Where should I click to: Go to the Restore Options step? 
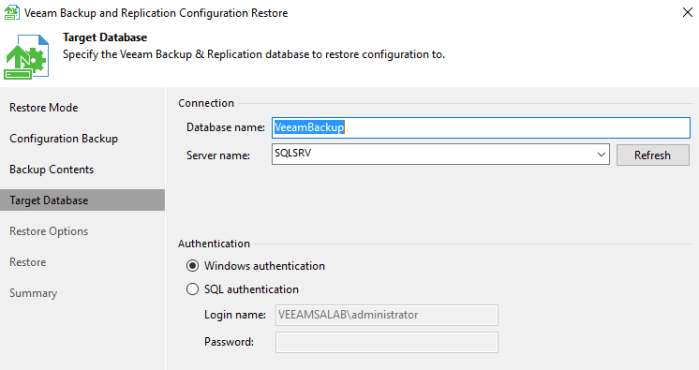pos(49,231)
